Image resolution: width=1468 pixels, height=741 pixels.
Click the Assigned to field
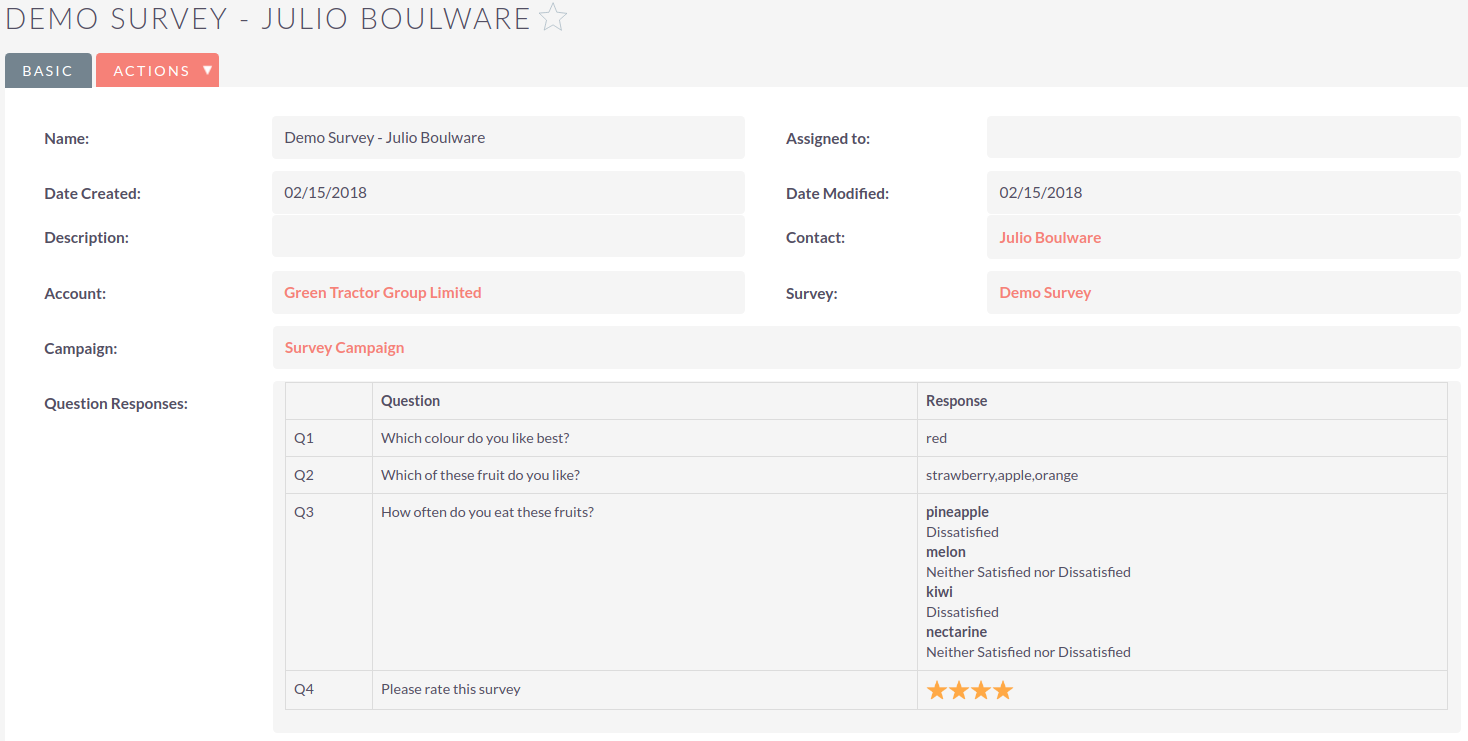pyautogui.click(x=1224, y=137)
